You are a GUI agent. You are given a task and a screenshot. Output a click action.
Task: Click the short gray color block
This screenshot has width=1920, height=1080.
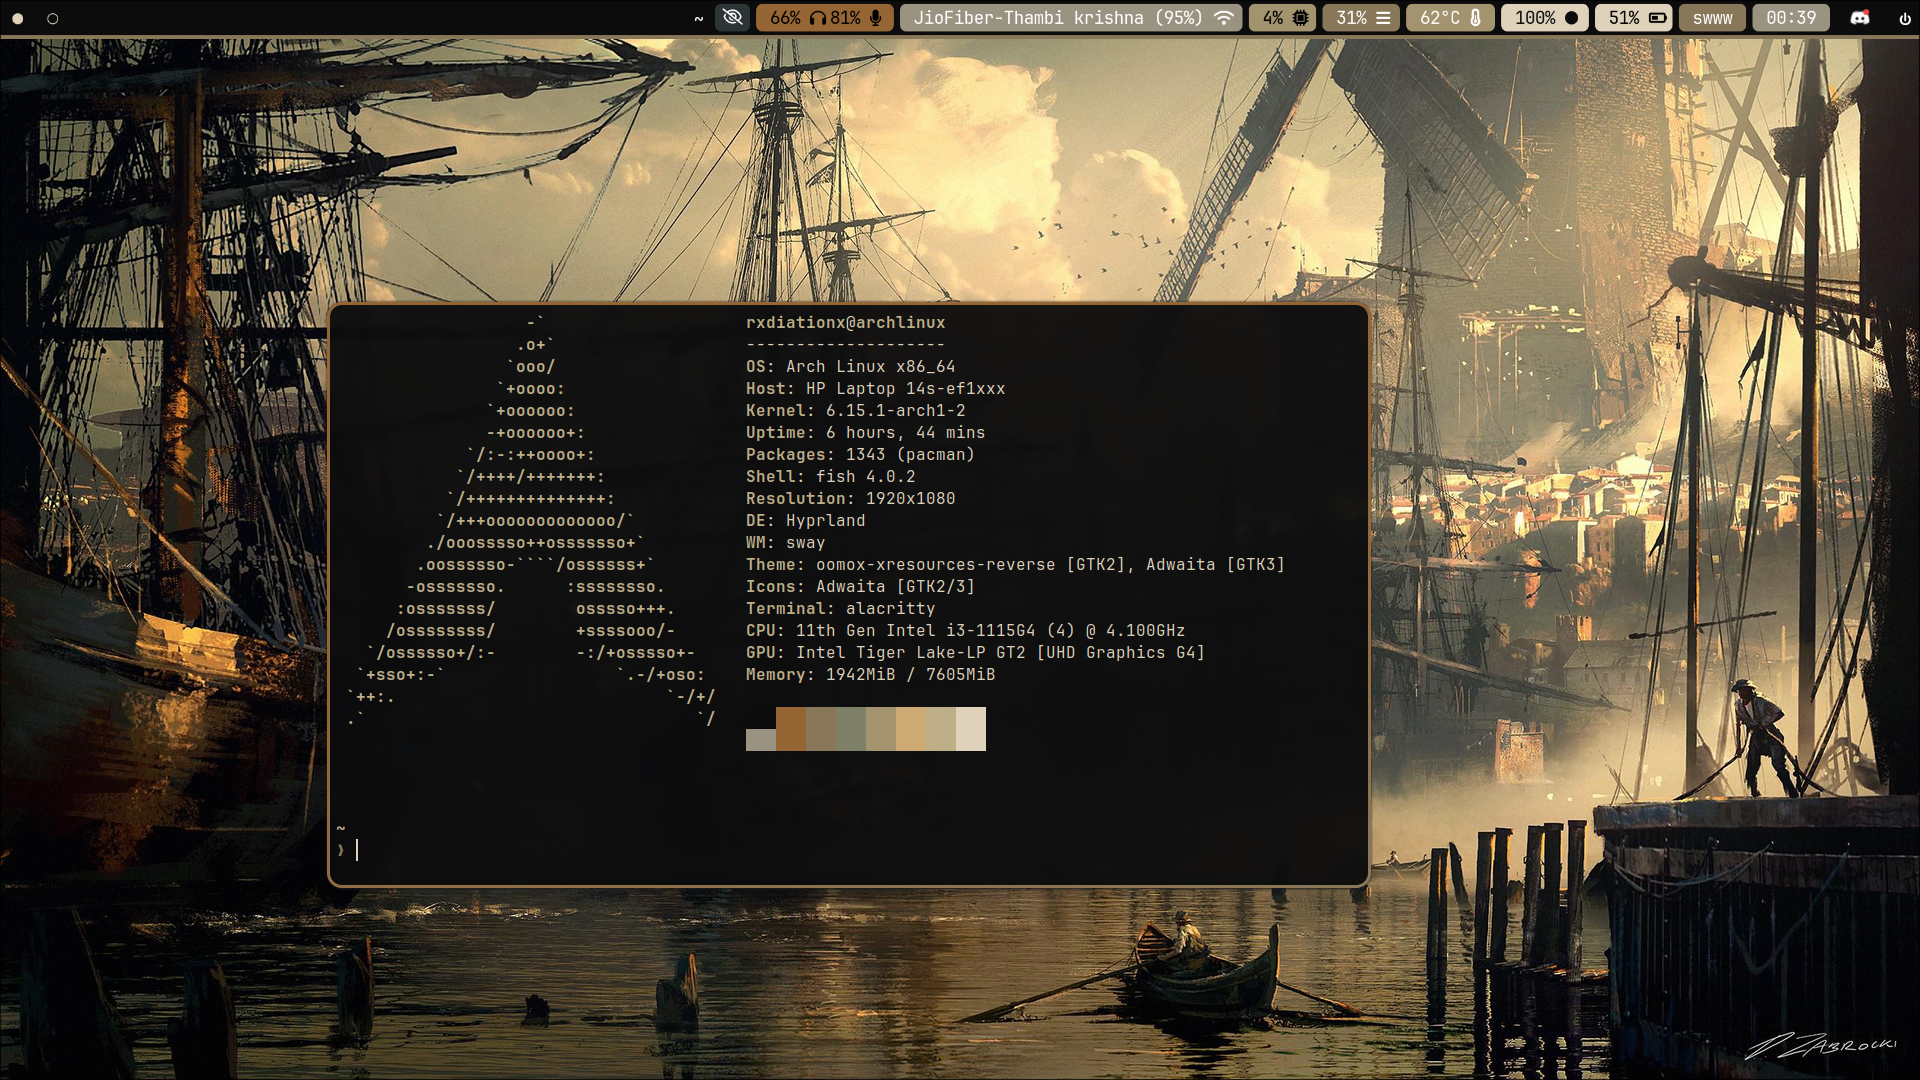click(761, 740)
